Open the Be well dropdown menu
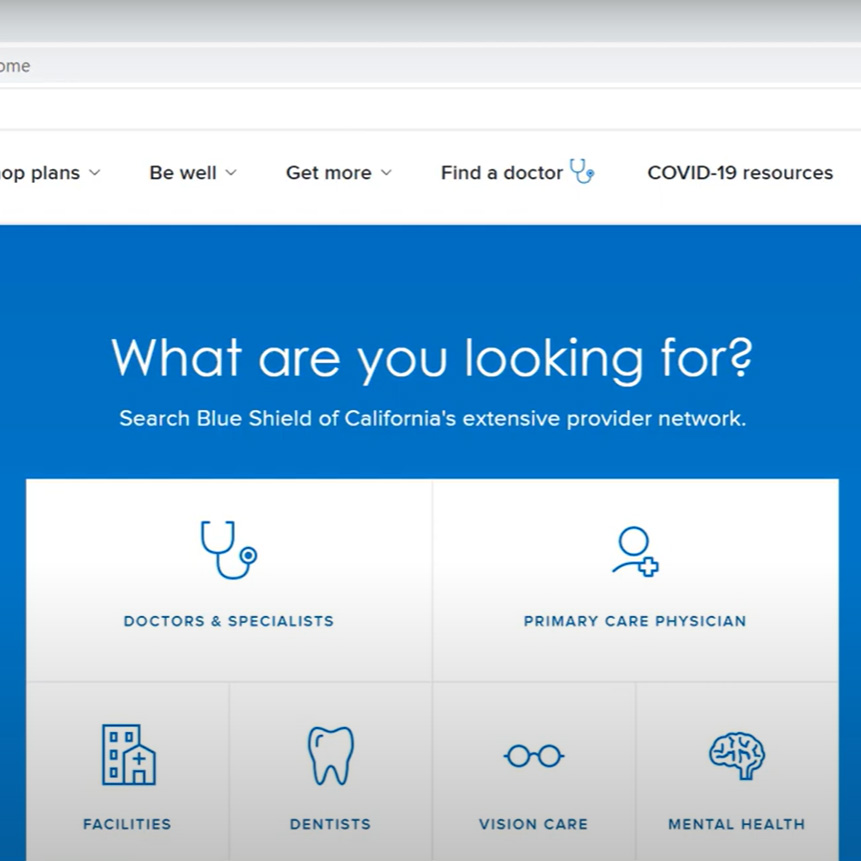The image size is (861, 861). [192, 172]
